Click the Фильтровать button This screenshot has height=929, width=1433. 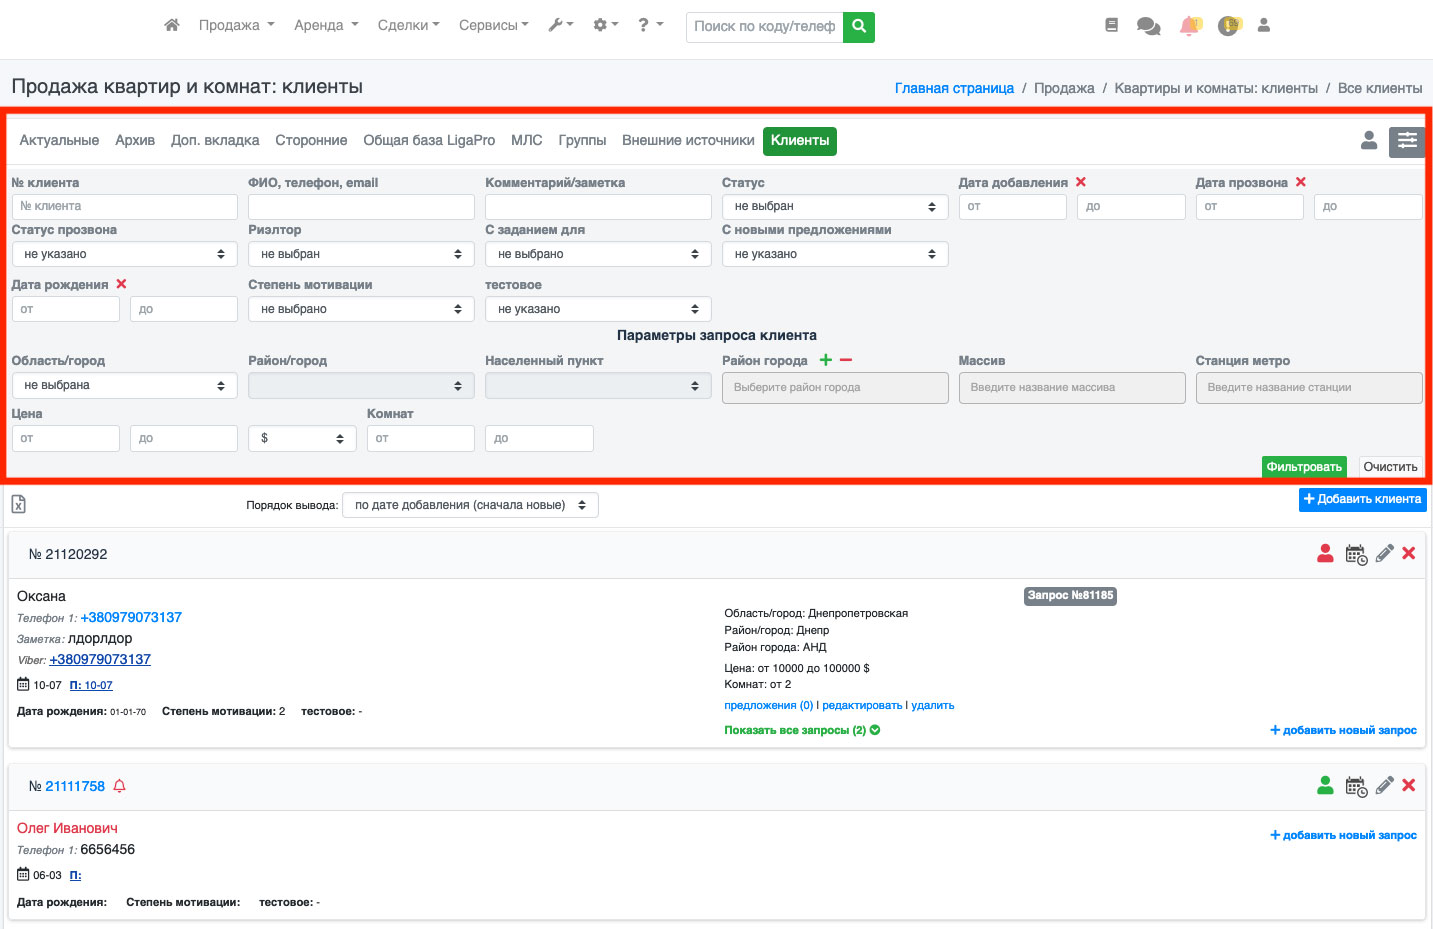(x=1303, y=467)
